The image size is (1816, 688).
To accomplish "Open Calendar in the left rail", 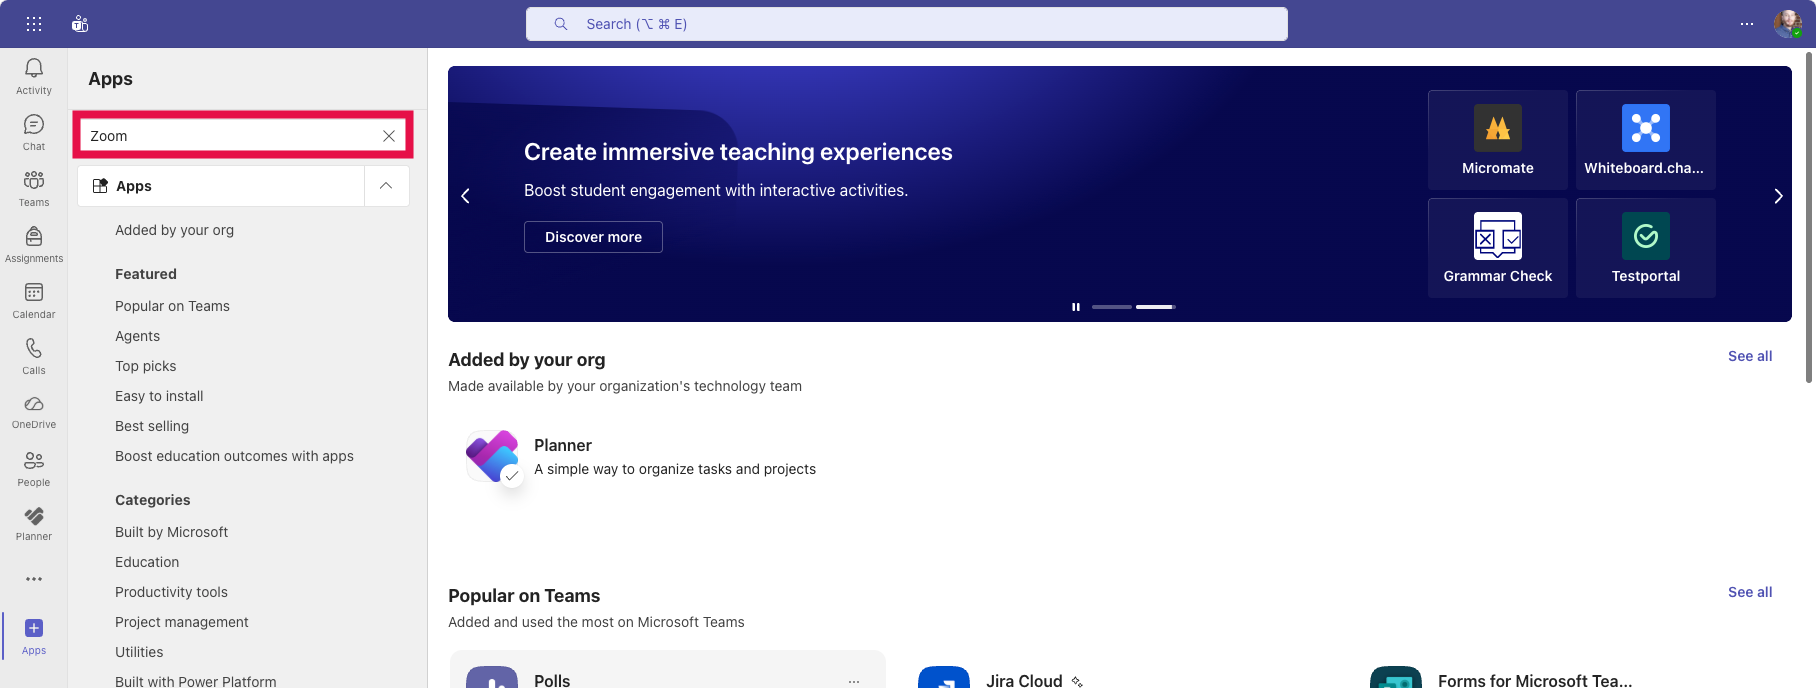I will click(x=34, y=300).
